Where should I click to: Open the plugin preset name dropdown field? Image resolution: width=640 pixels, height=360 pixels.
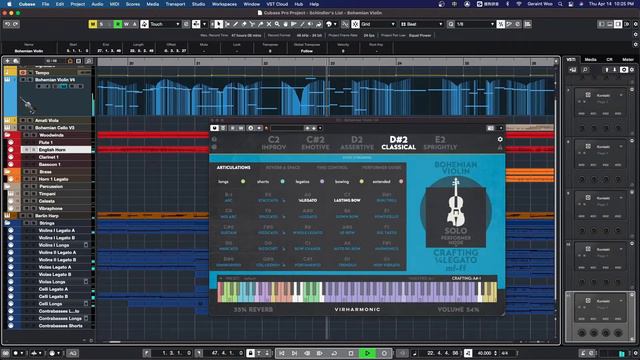[x=287, y=128]
